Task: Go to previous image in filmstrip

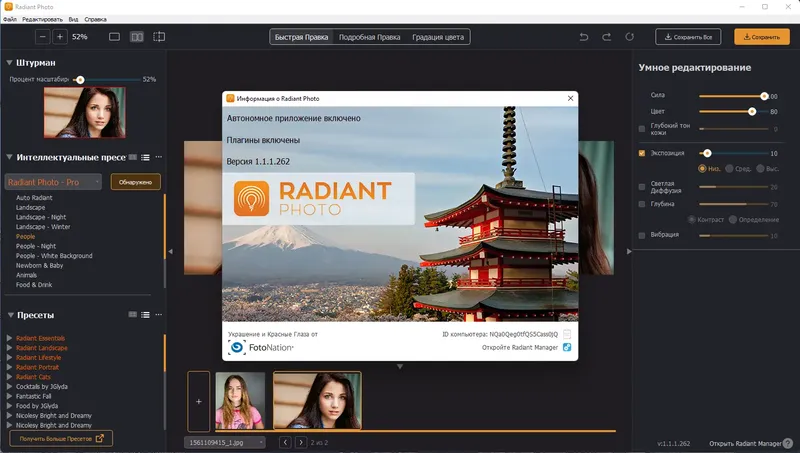Action: [x=285, y=442]
